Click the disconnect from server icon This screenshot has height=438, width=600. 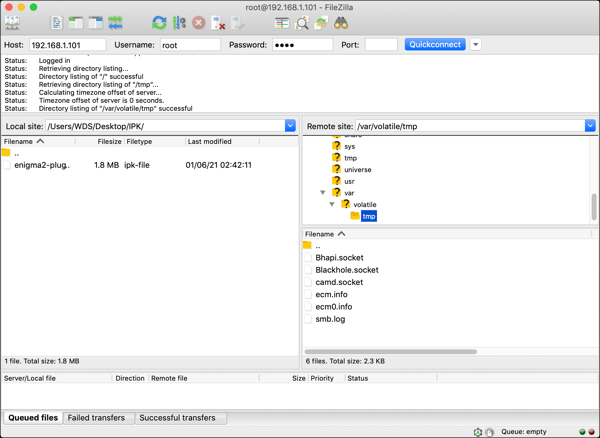[218, 23]
